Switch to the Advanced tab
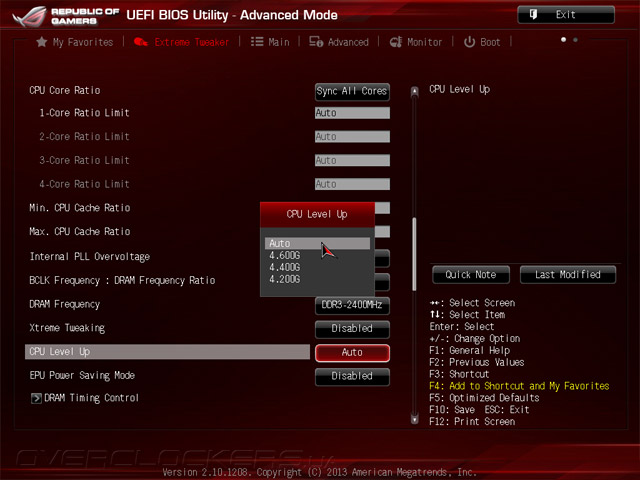The image size is (640, 480). pyautogui.click(x=339, y=42)
